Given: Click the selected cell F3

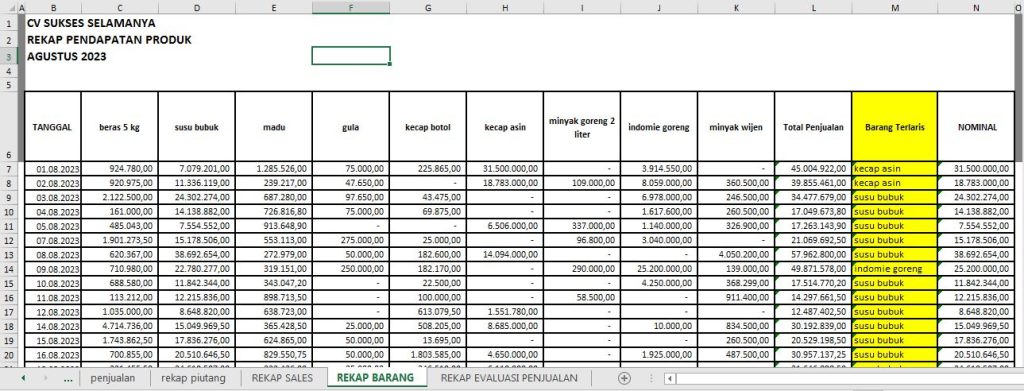Looking at the screenshot, I should click(x=351, y=56).
